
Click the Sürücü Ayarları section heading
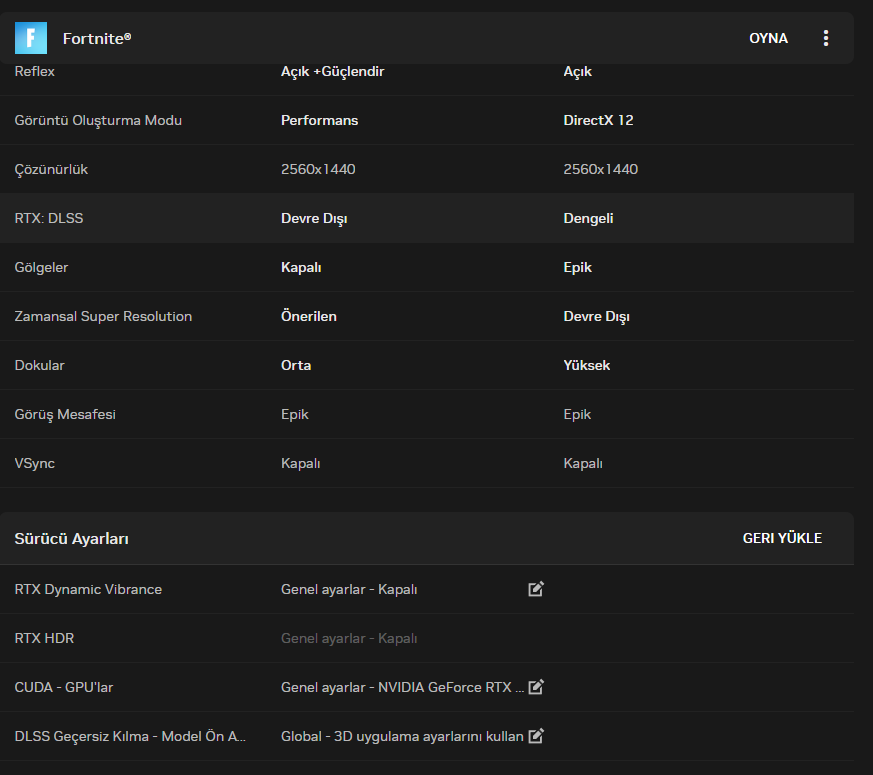coord(71,539)
